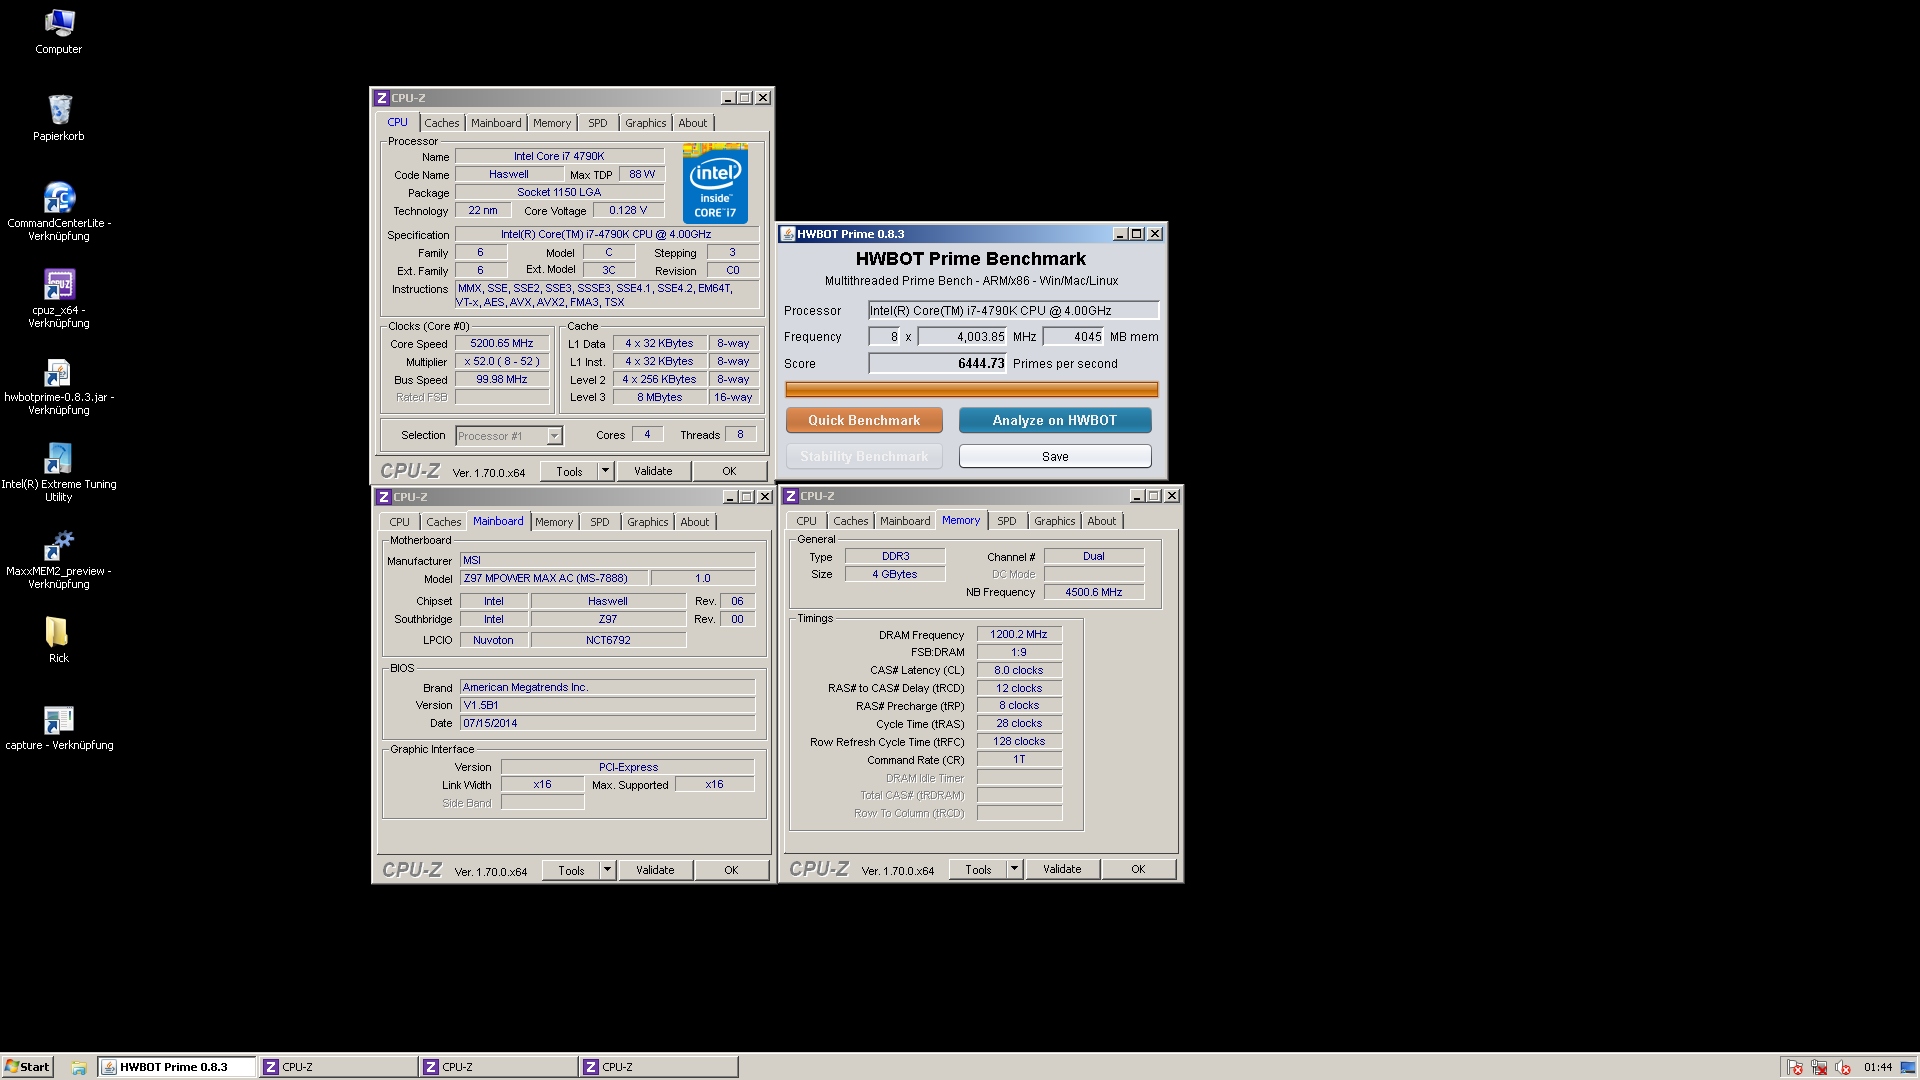Click the Analyze on HWBOT button
The image size is (1920, 1080).
click(1055, 421)
